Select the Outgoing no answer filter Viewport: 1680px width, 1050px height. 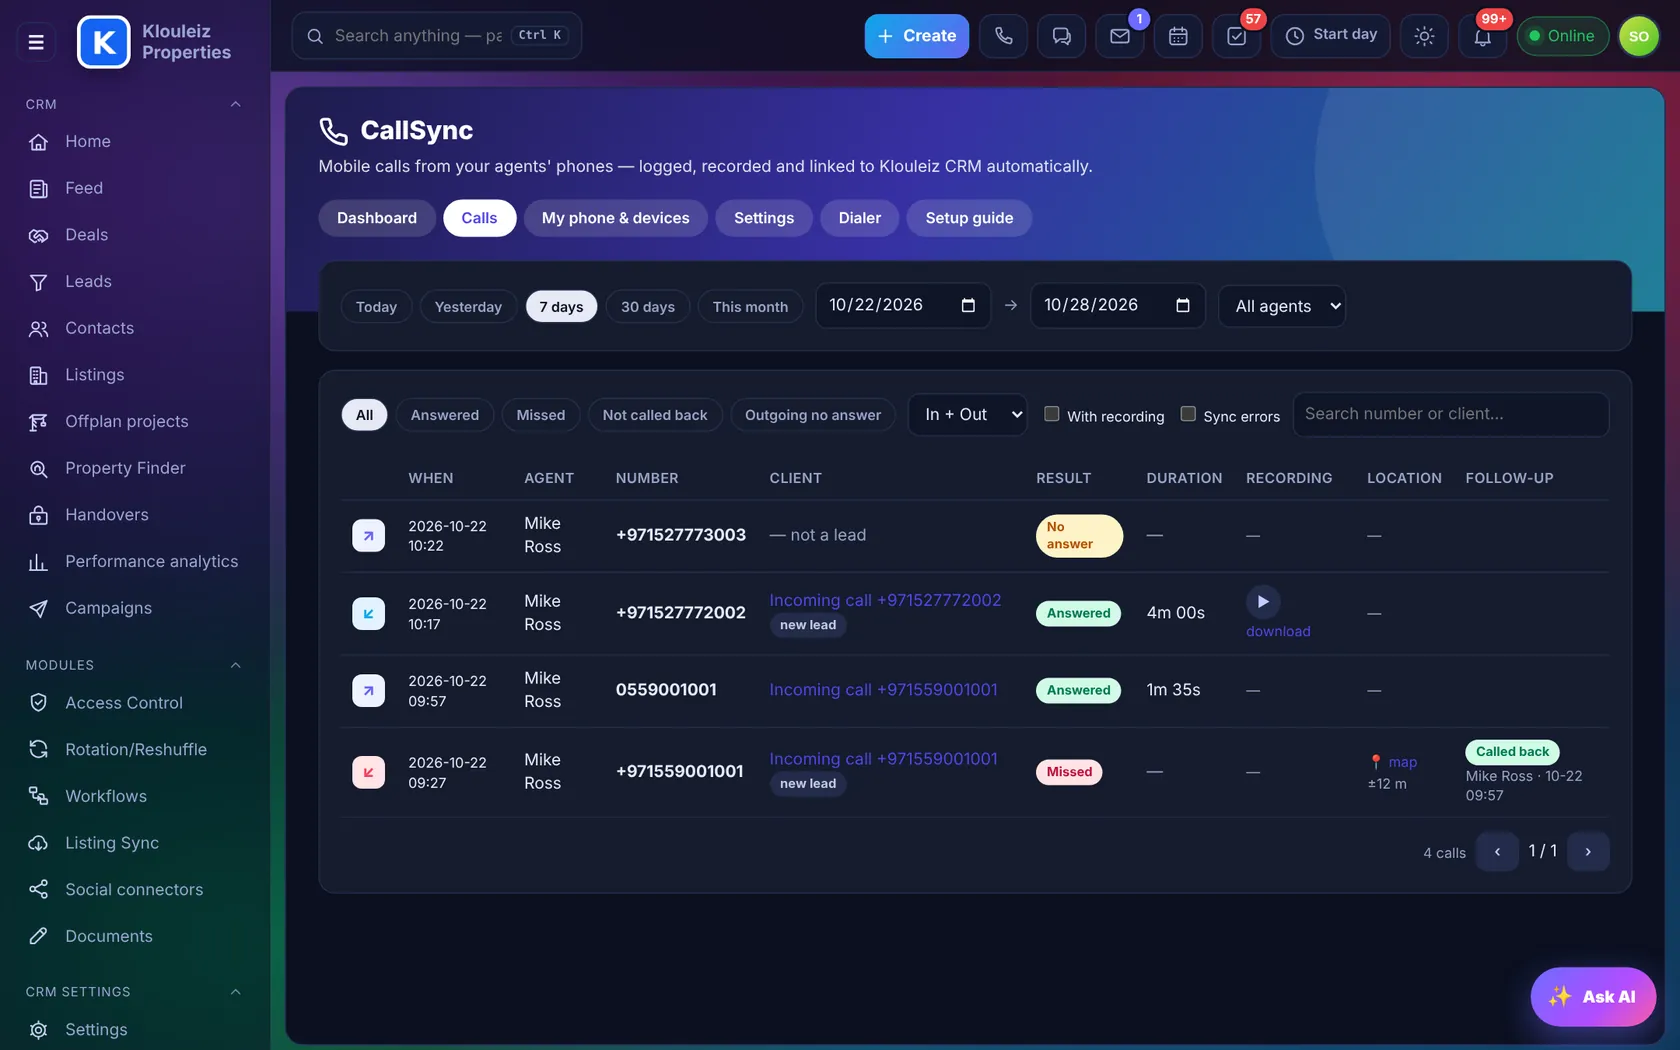coord(813,415)
